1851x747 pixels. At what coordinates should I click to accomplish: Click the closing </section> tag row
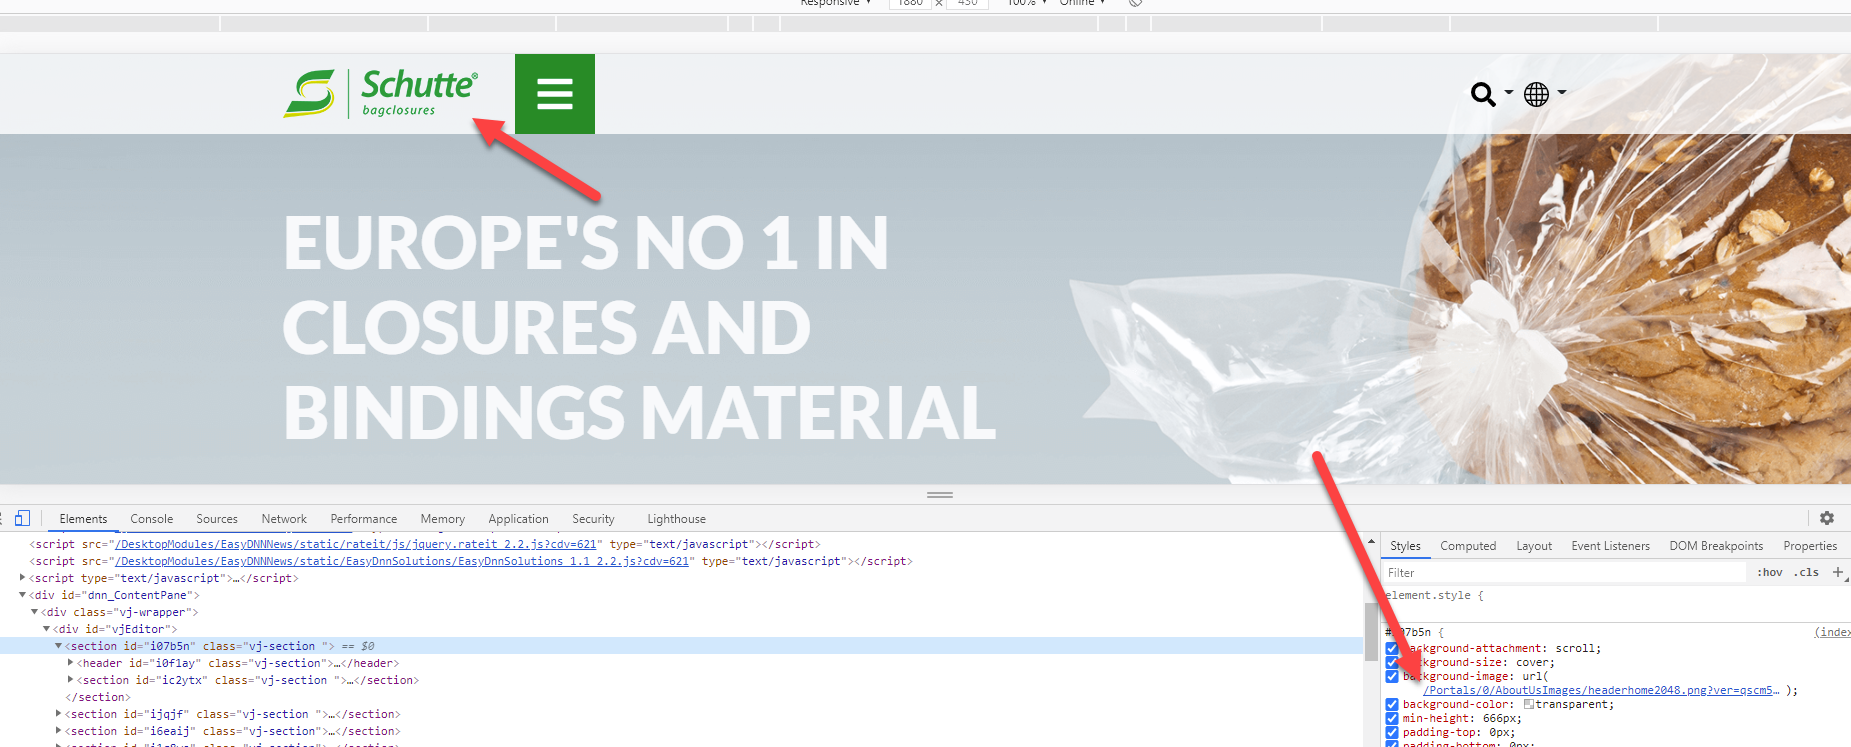[98, 697]
